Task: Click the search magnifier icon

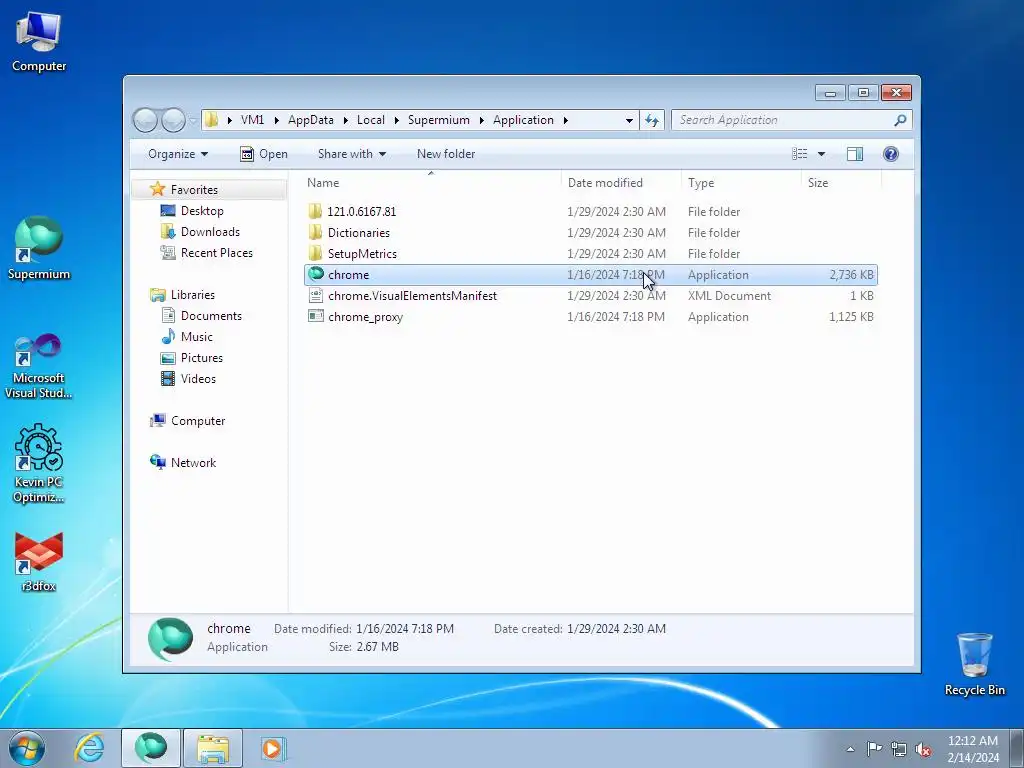Action: pos(900,120)
